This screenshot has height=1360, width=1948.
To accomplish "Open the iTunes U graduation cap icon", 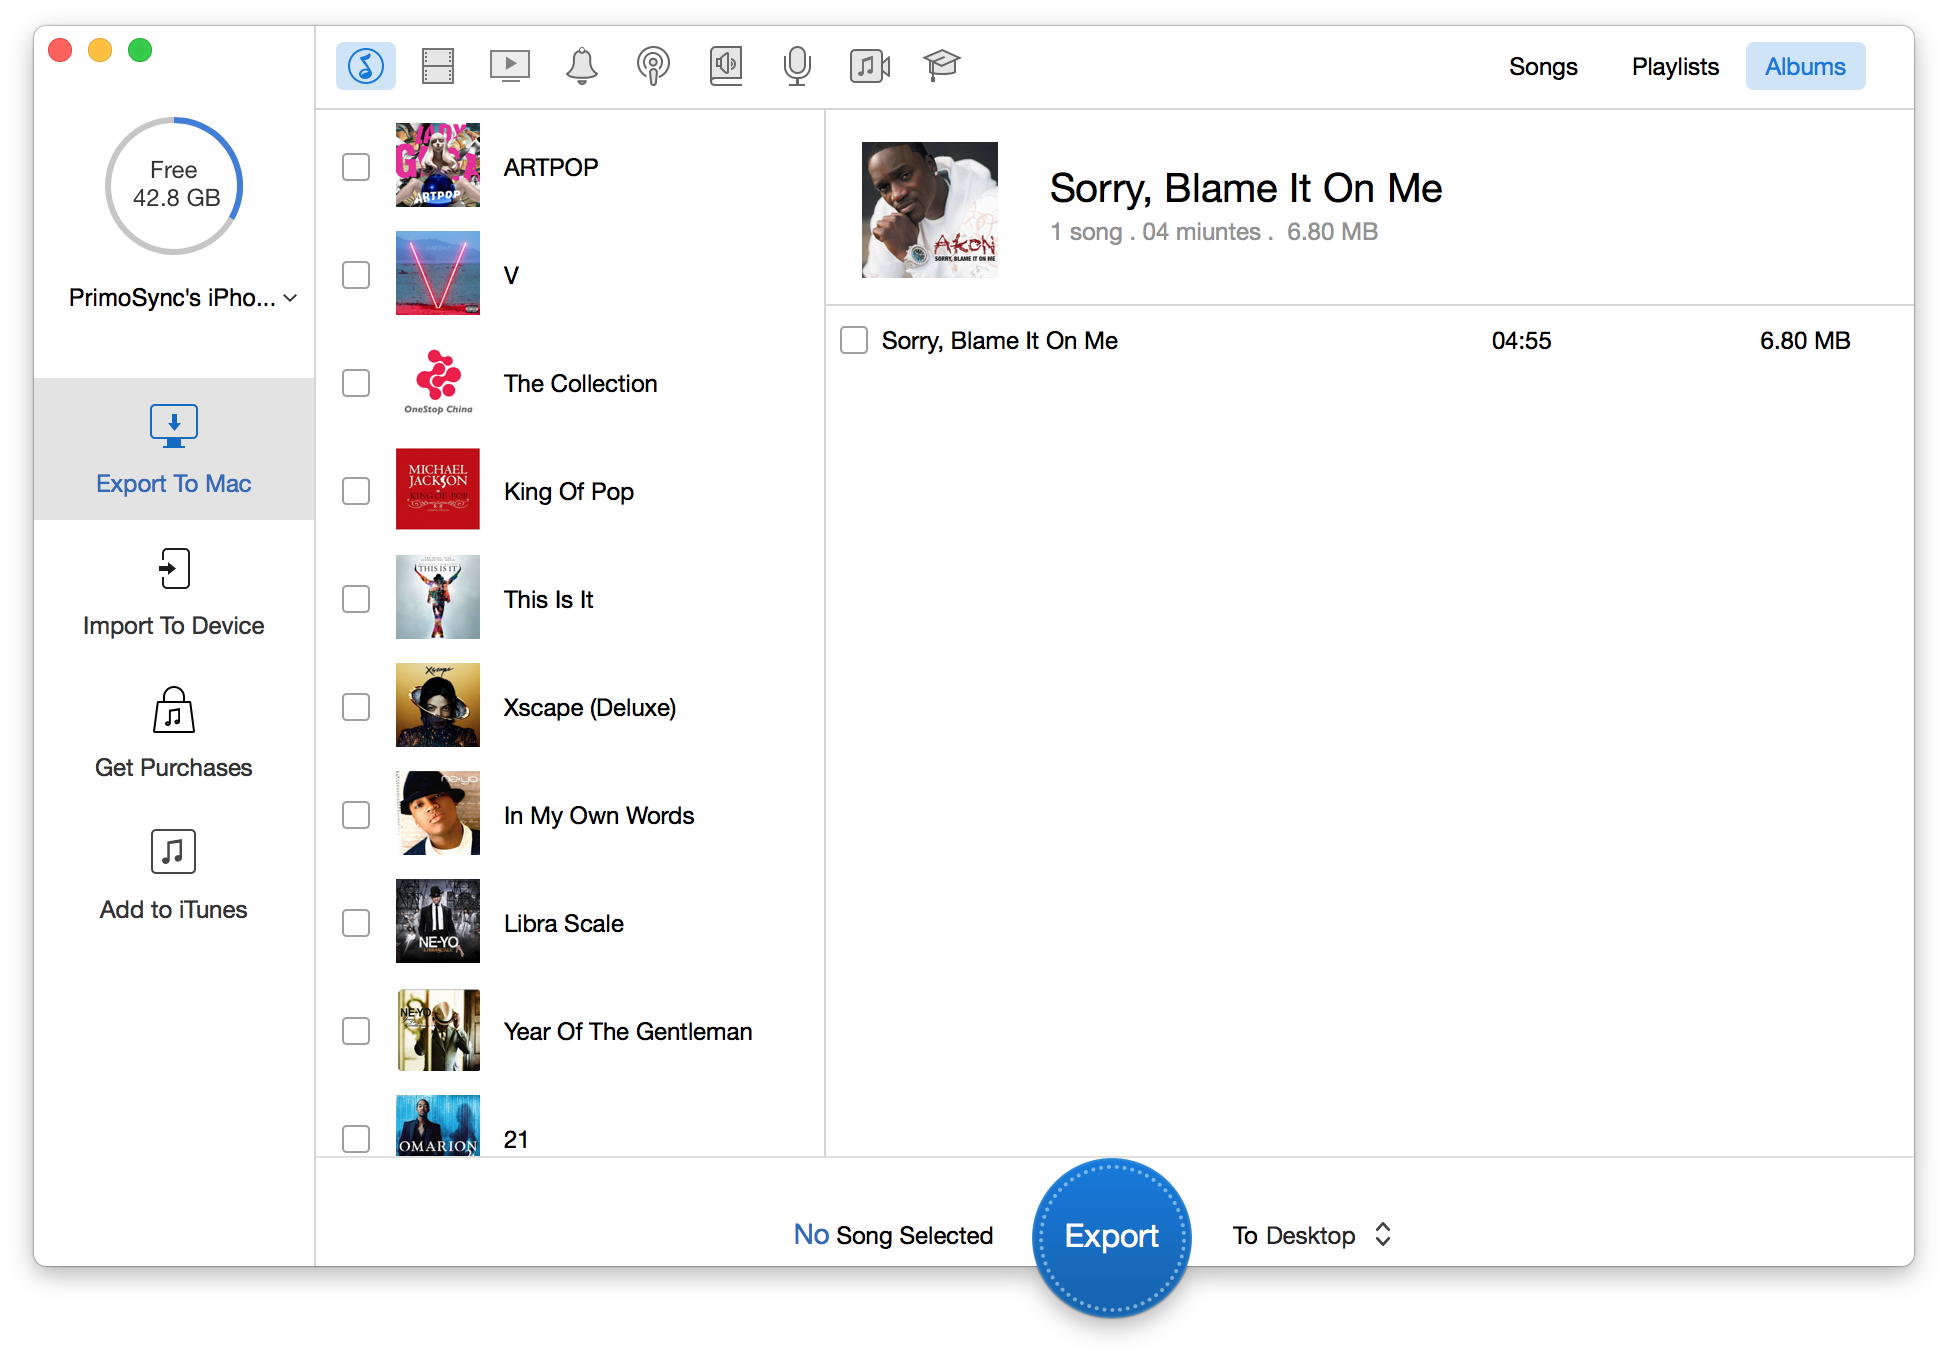I will pos(941,66).
